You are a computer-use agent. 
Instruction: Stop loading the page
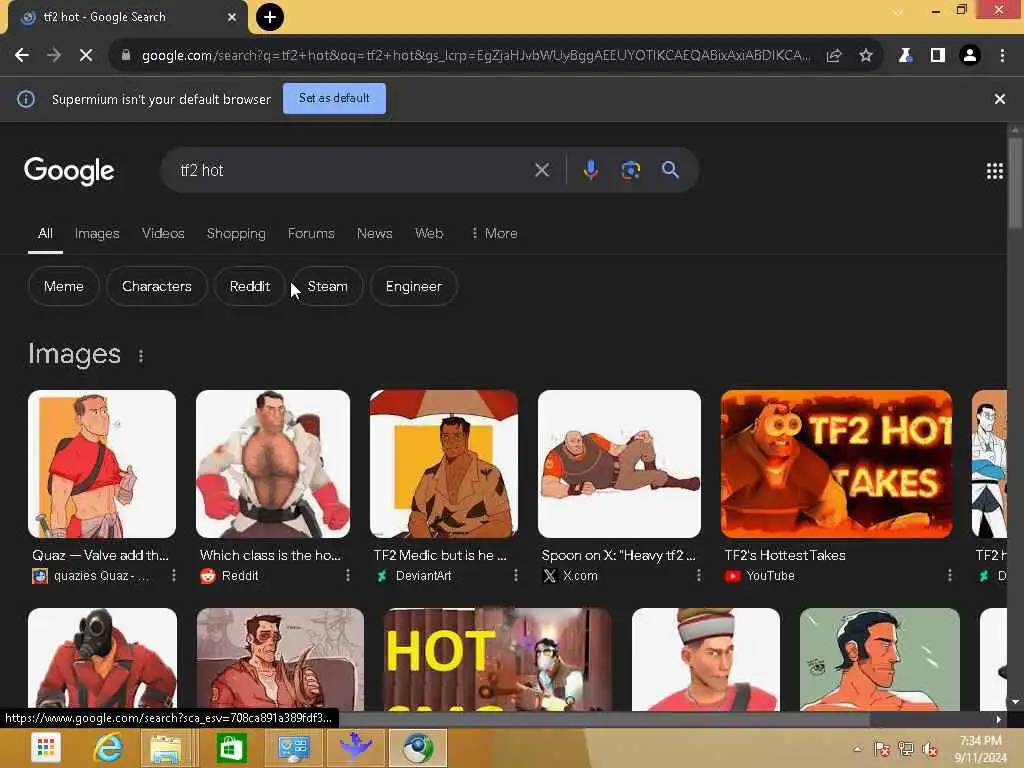86,56
